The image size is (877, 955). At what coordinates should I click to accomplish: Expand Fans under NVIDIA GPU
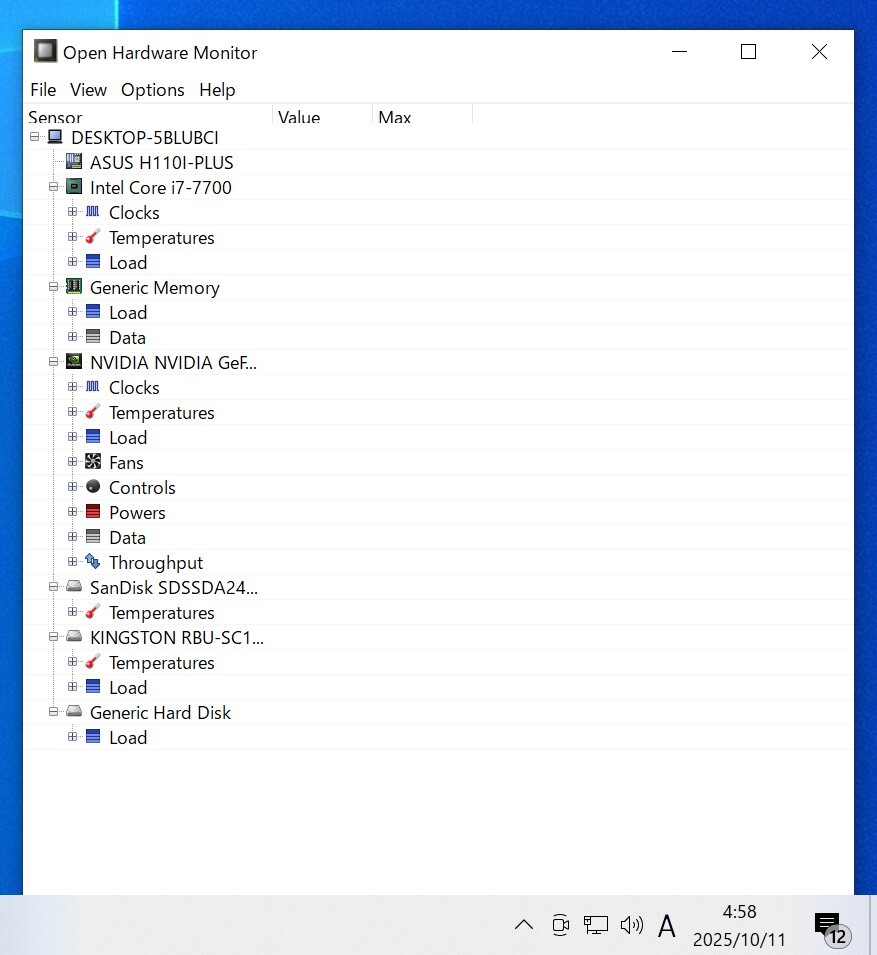pos(72,461)
